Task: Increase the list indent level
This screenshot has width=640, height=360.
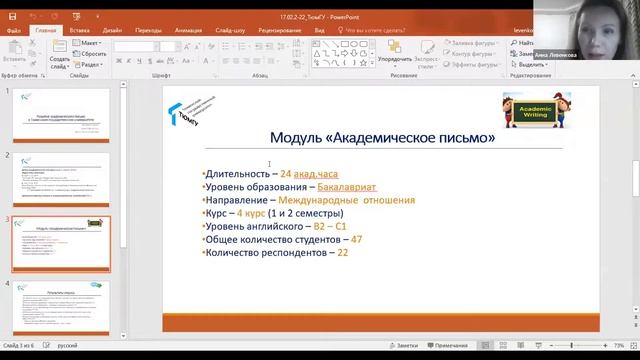Action: 269,47
